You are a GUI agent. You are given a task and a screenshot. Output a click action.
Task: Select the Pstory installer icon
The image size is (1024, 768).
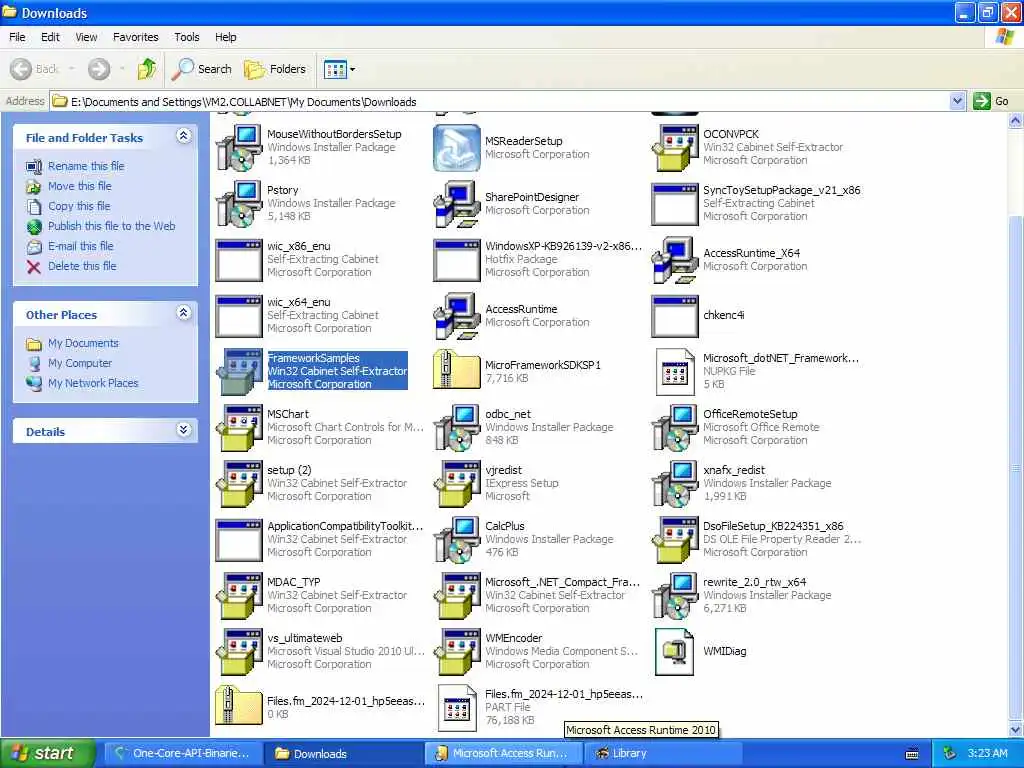(239, 204)
